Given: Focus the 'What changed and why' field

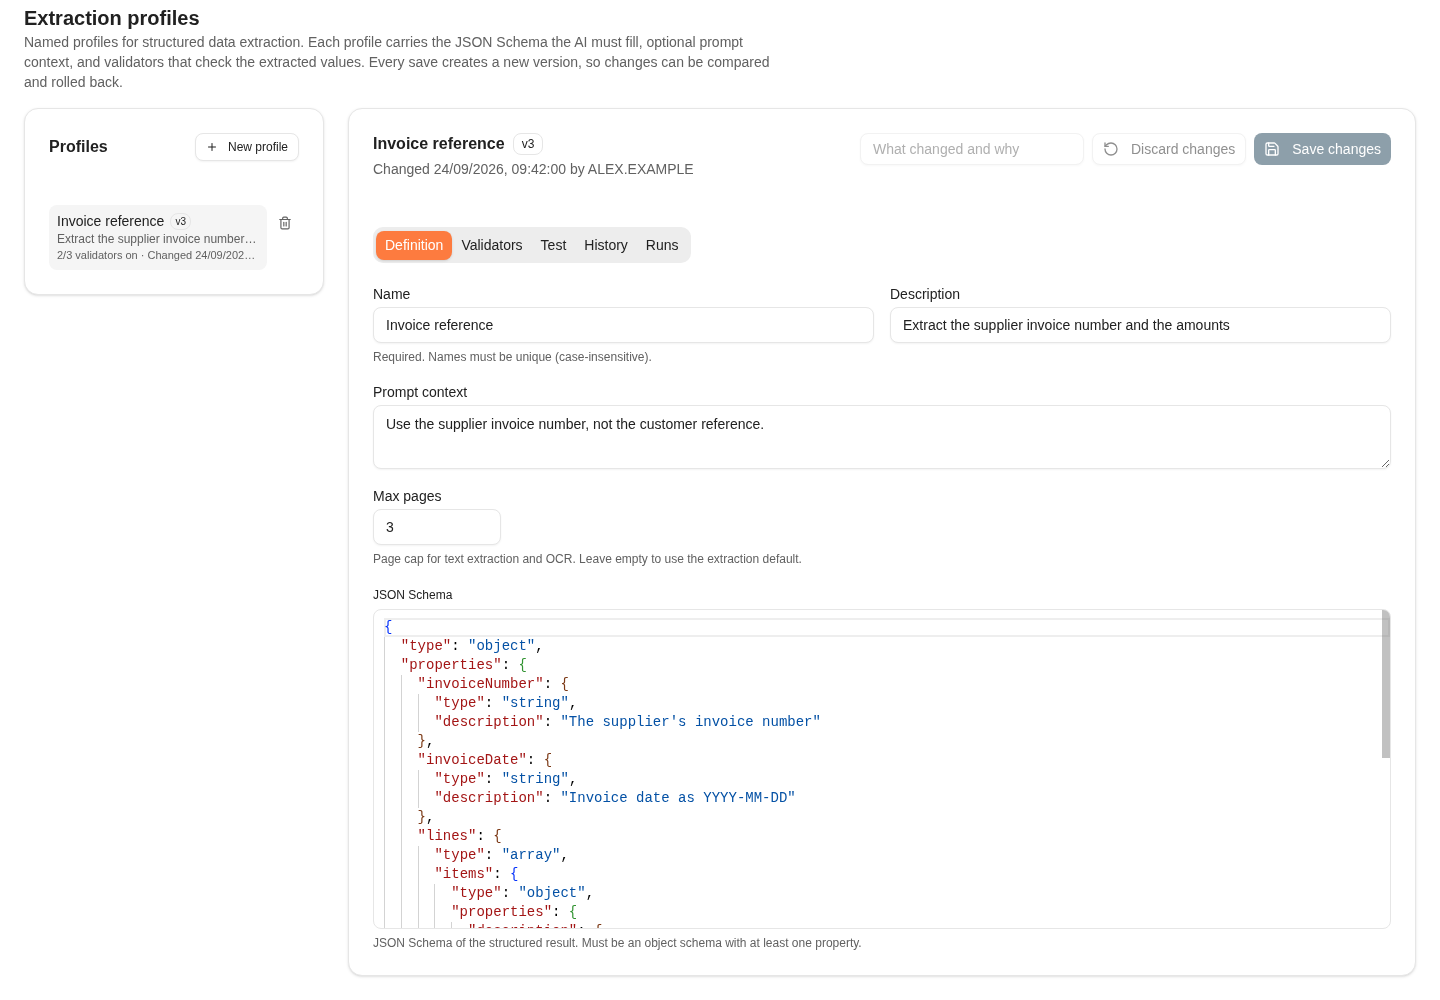Looking at the screenshot, I should (972, 149).
